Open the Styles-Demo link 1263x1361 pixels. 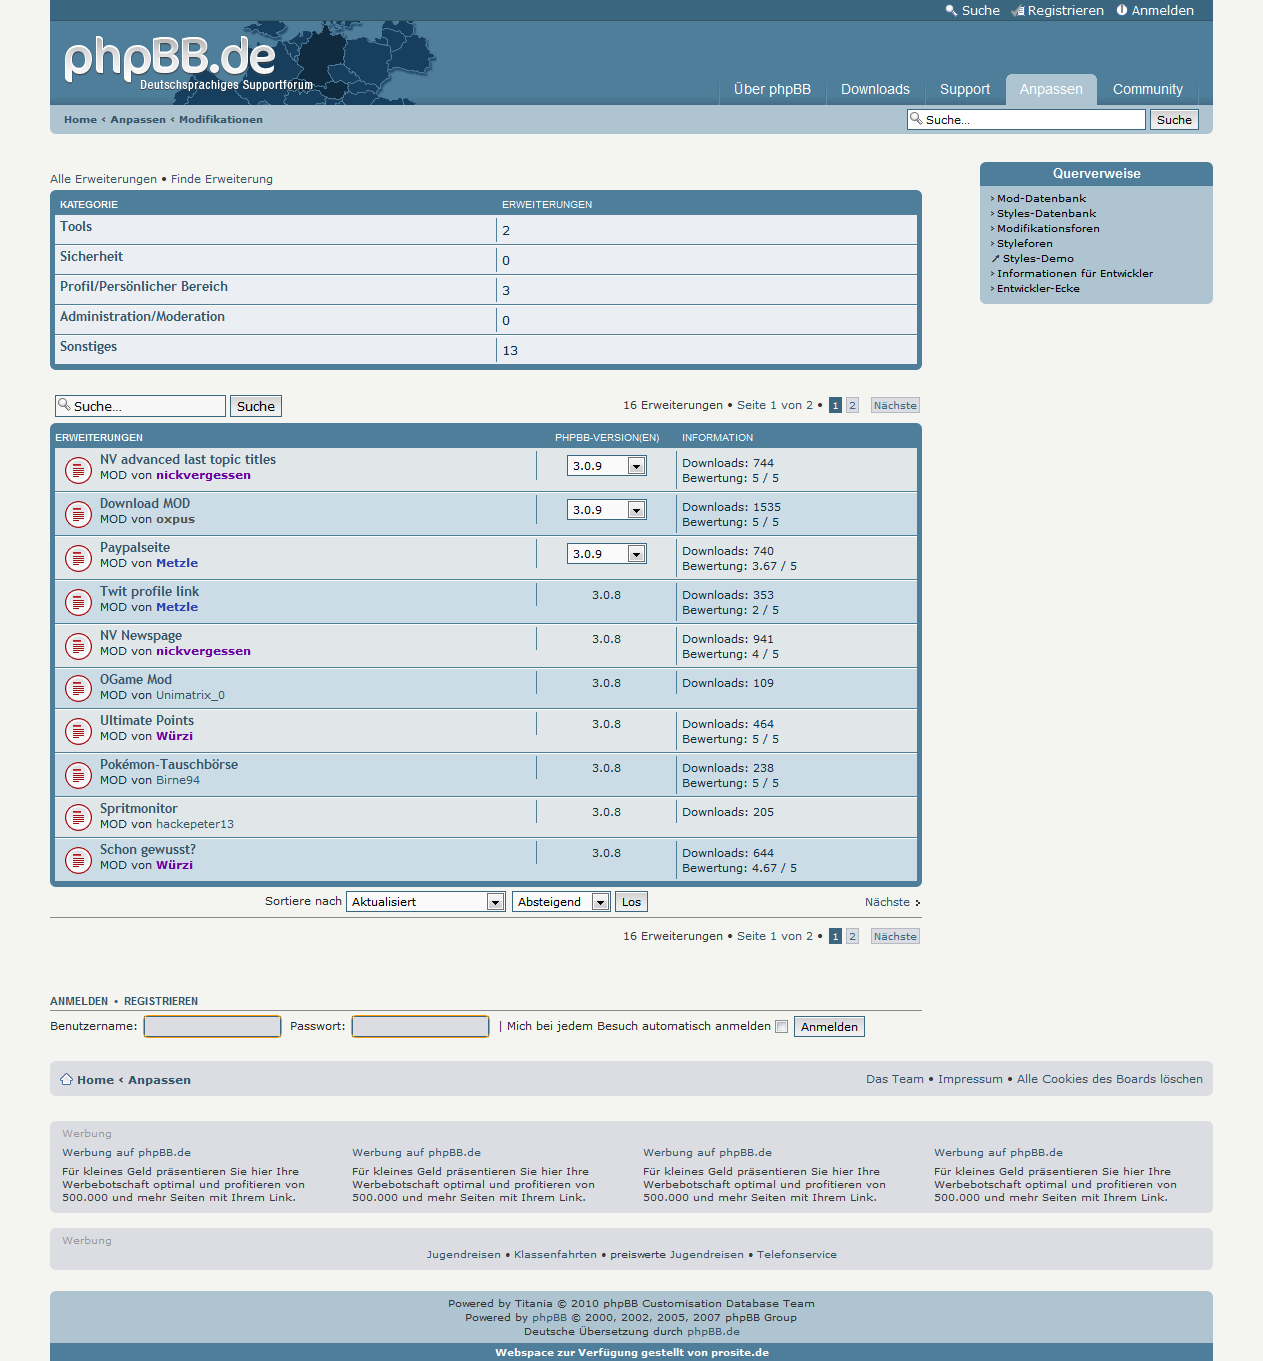[1038, 259]
